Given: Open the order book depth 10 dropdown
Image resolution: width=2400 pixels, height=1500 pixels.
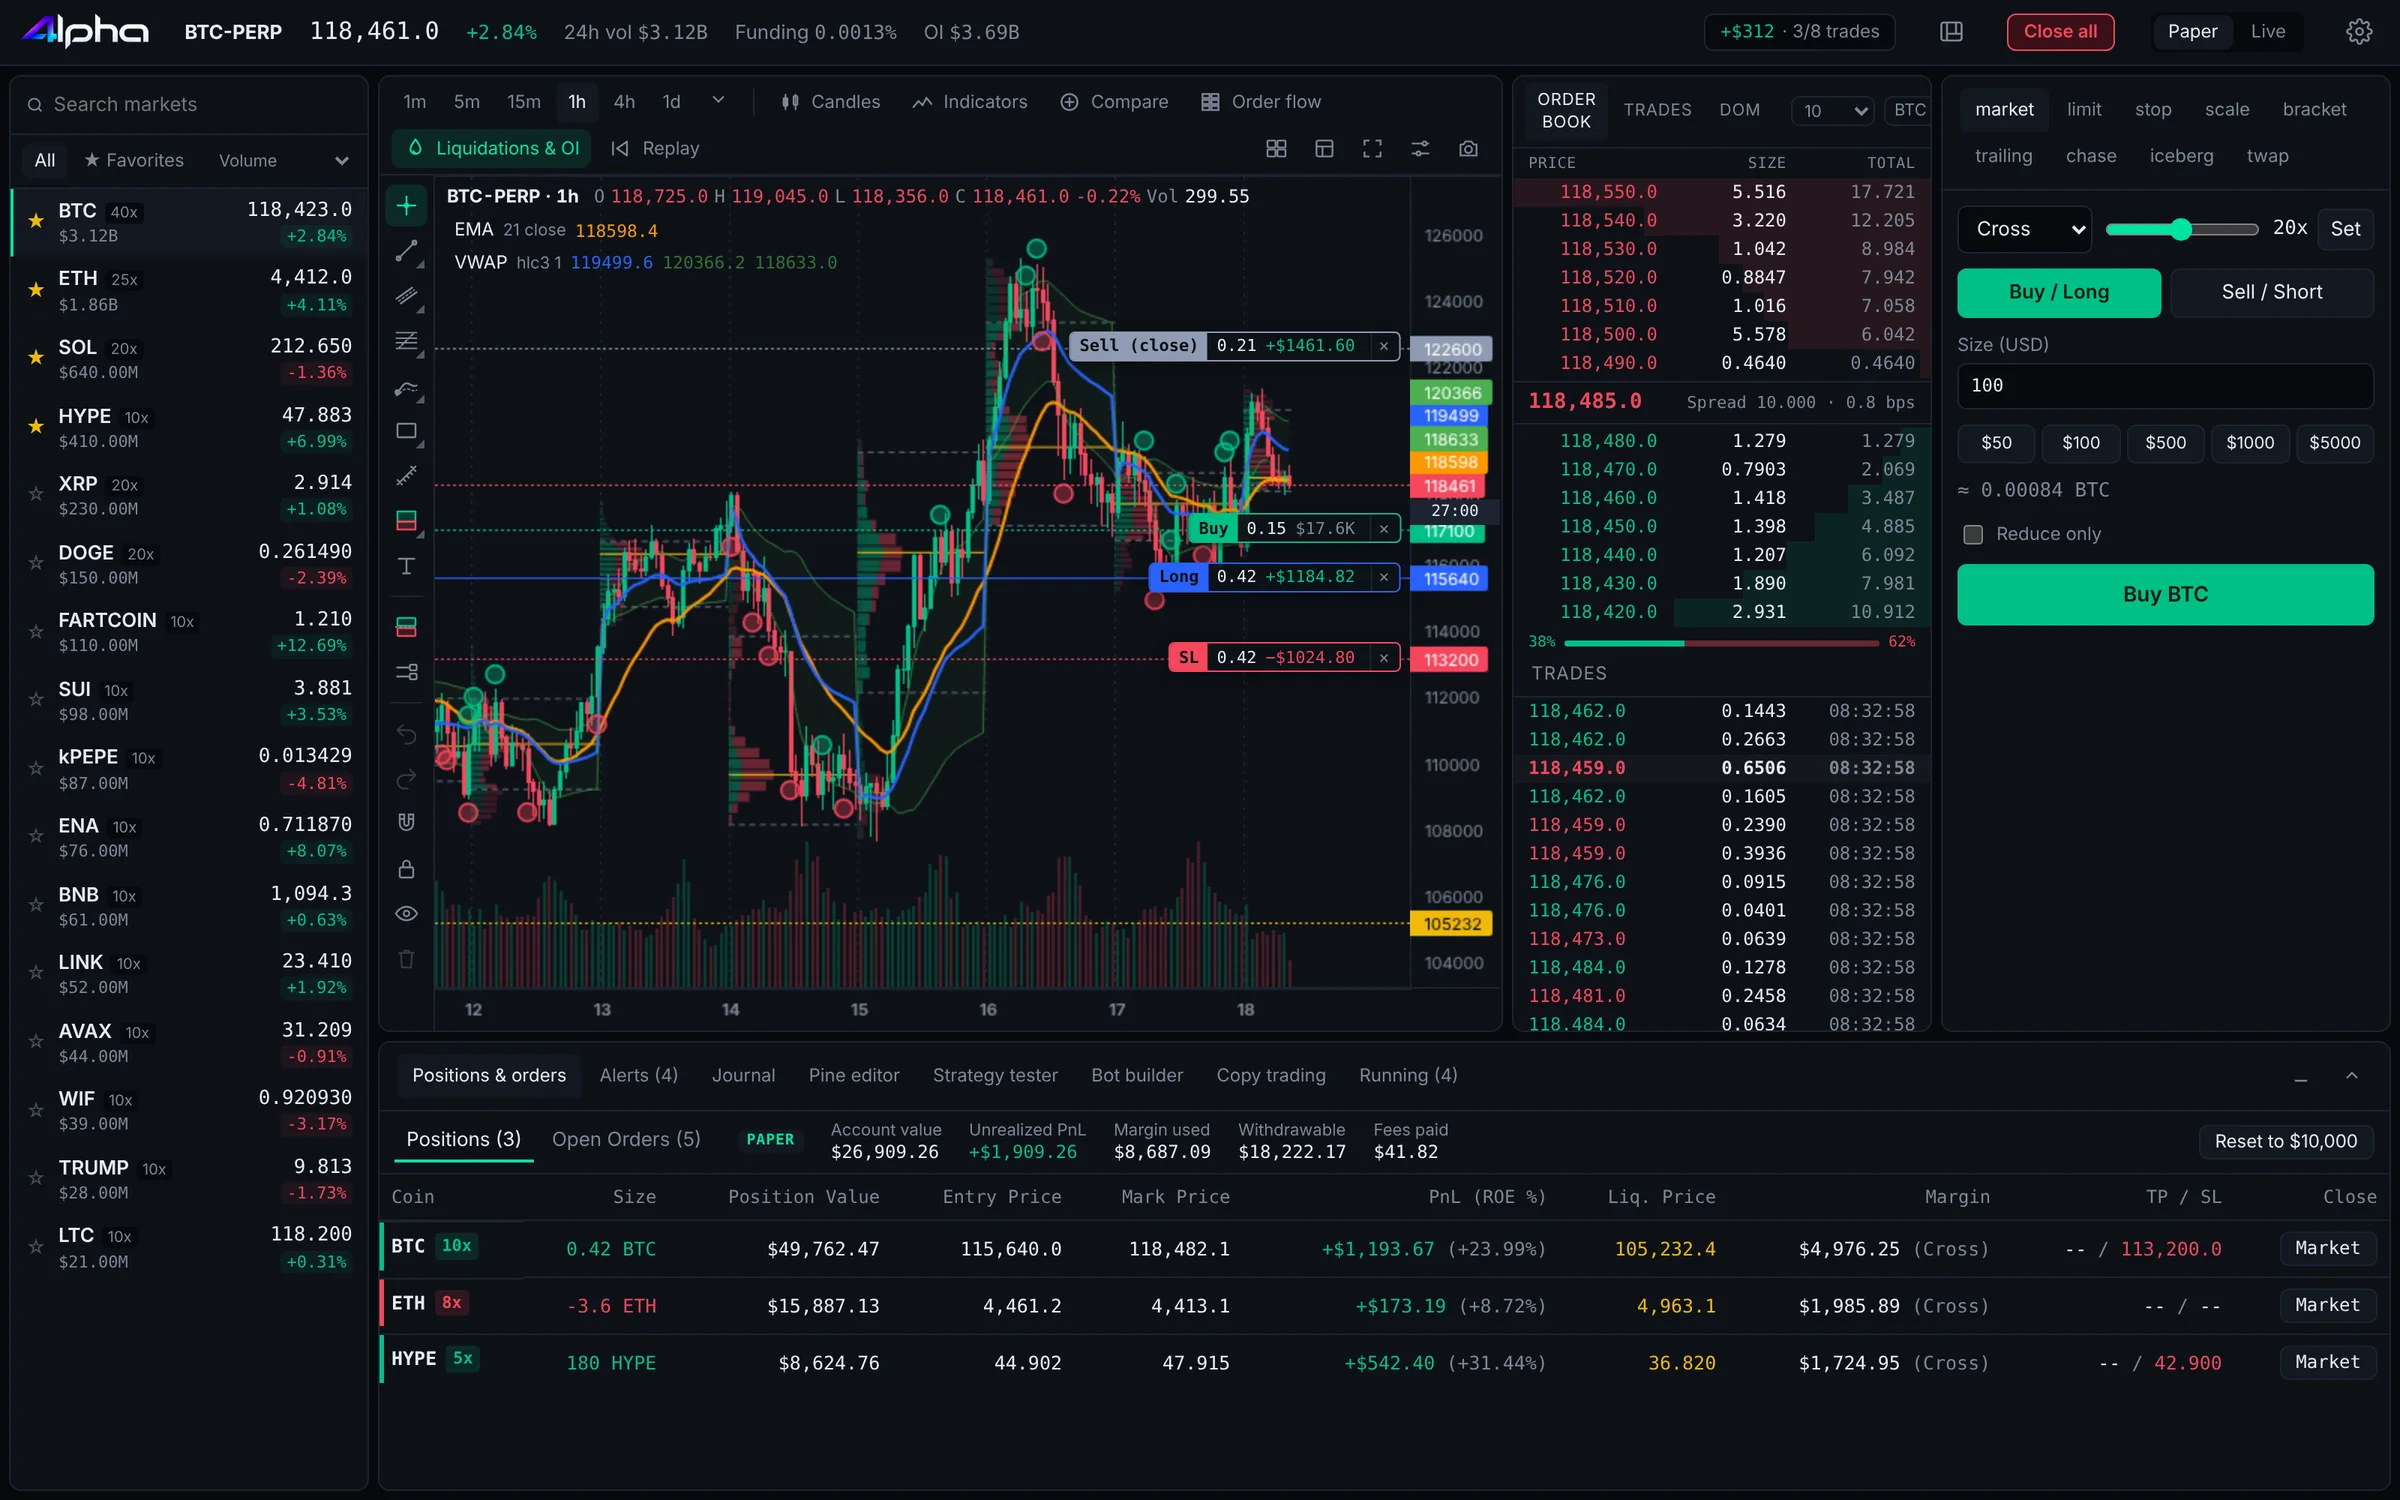Looking at the screenshot, I should 1832,111.
